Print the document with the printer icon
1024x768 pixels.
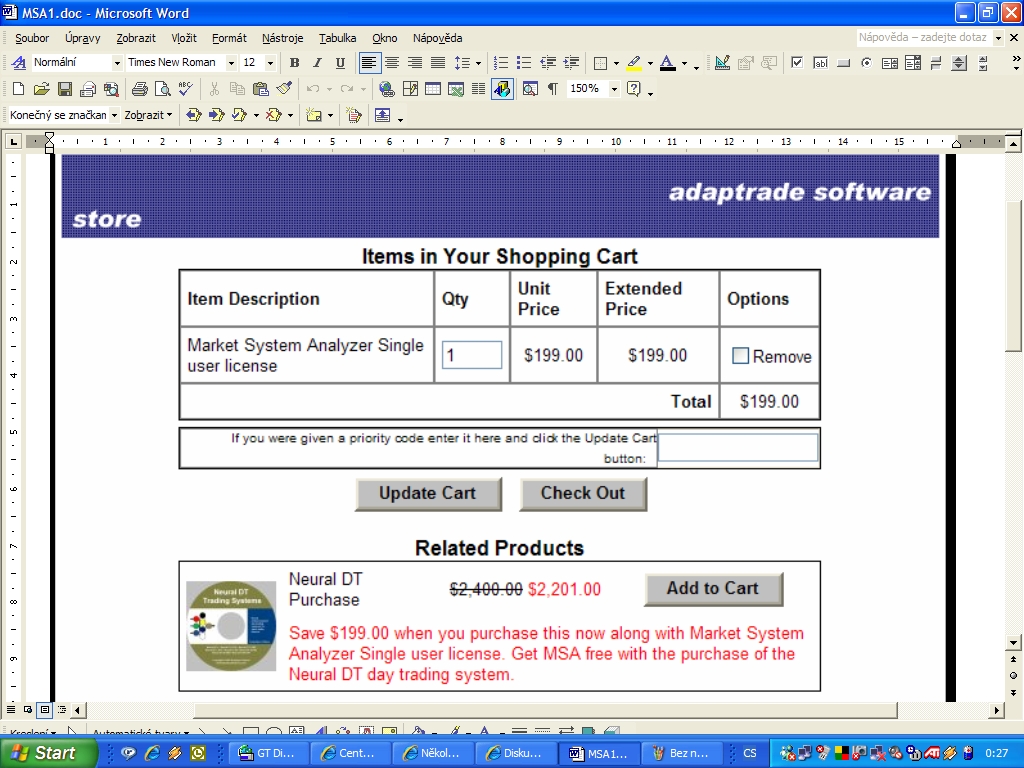(x=139, y=89)
